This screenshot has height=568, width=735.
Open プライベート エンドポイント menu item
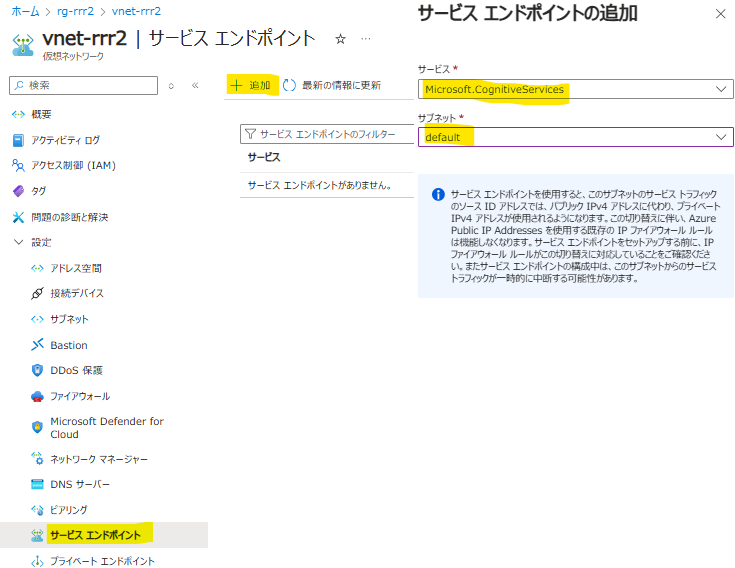pos(102,561)
